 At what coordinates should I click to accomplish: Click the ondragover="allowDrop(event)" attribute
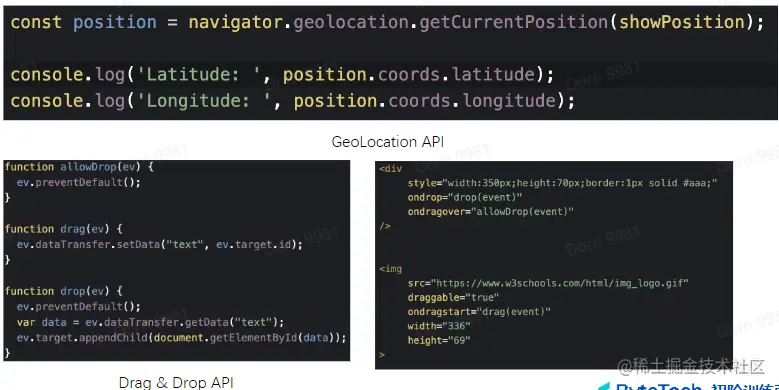(x=490, y=212)
